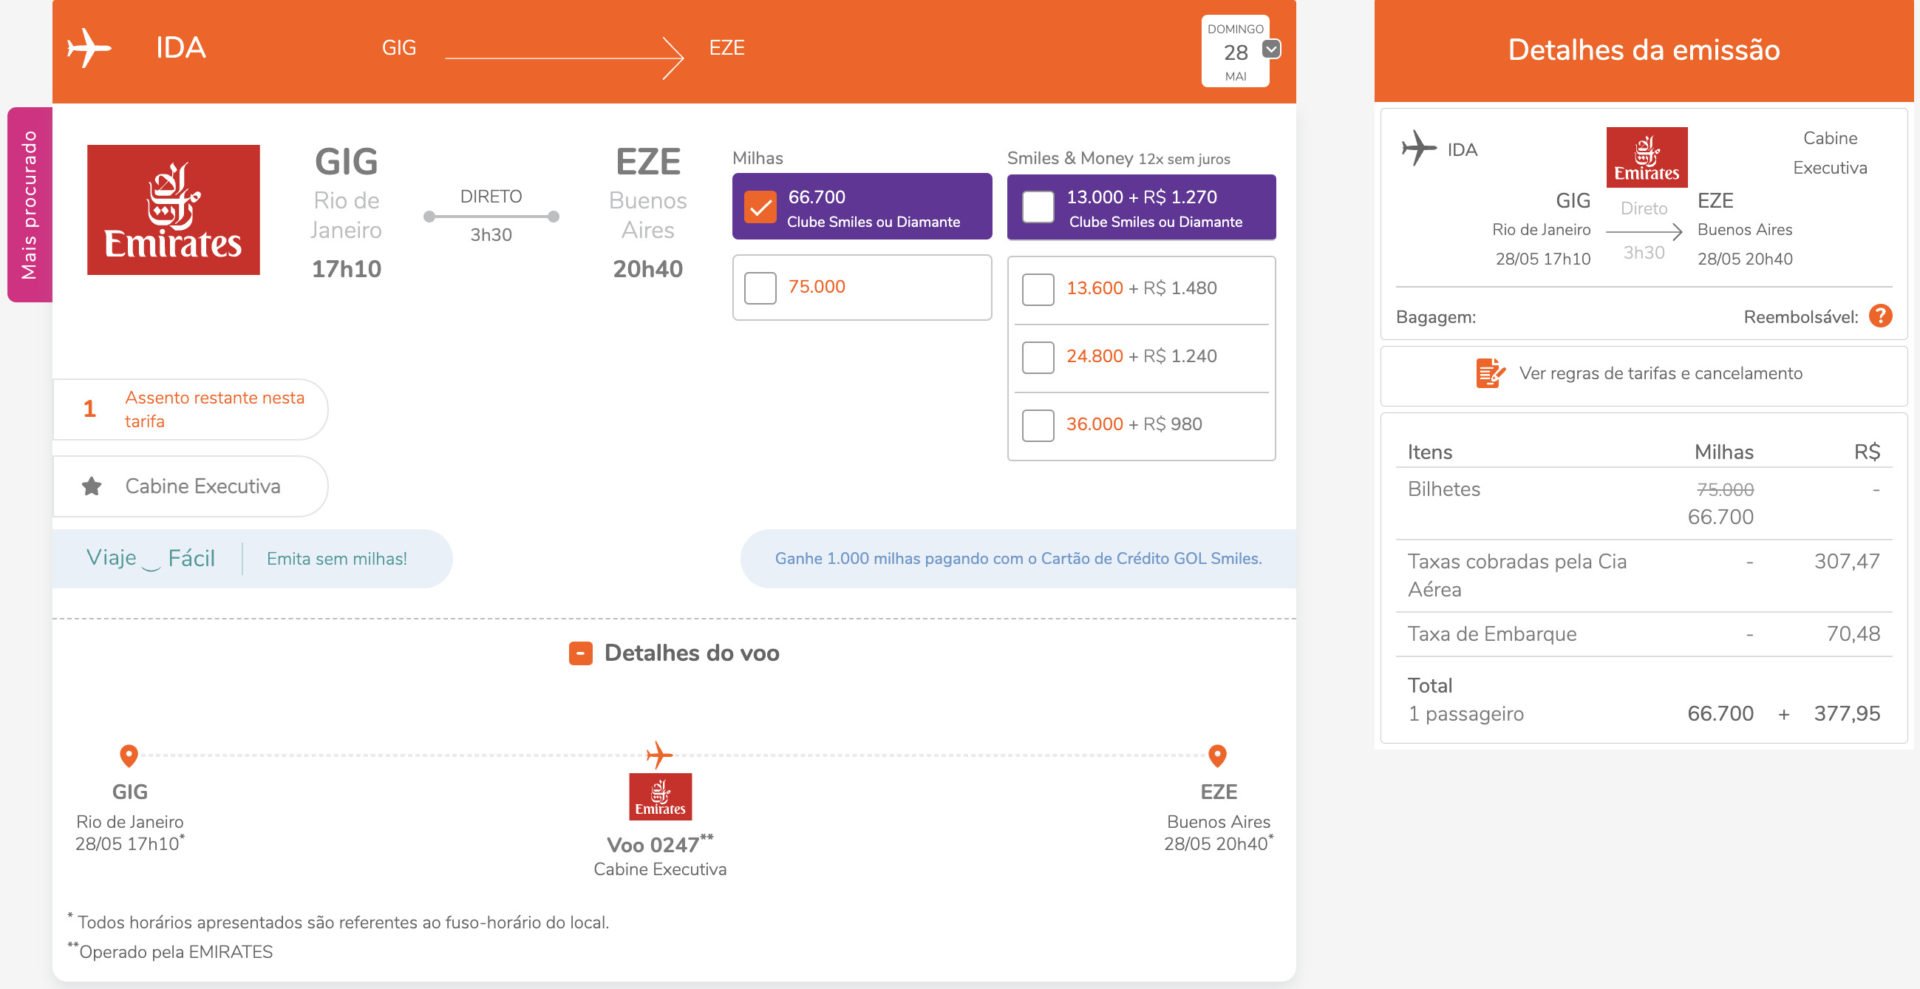This screenshot has height=989, width=1920.
Task: Check the 36.000 + R$ 980 option
Action: click(1038, 425)
